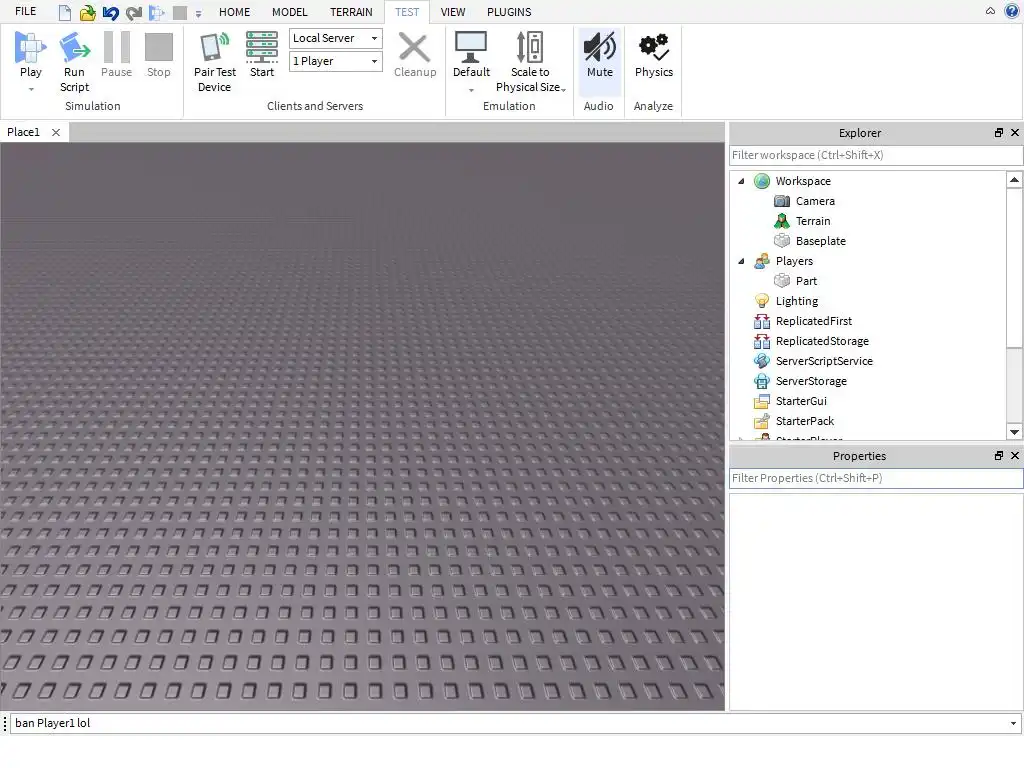Select StarterPack in Explorer
The width and height of the screenshot is (1024, 768).
(x=805, y=421)
